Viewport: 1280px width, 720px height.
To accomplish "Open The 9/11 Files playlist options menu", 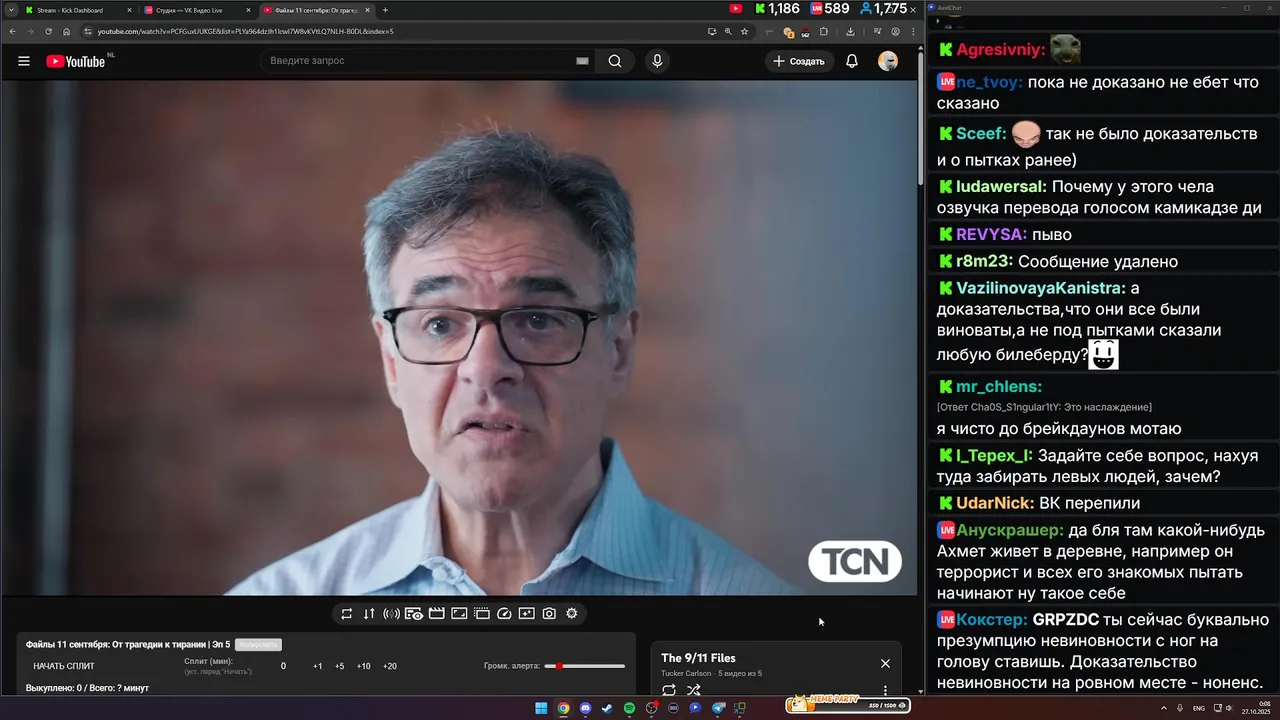I will coord(885,690).
